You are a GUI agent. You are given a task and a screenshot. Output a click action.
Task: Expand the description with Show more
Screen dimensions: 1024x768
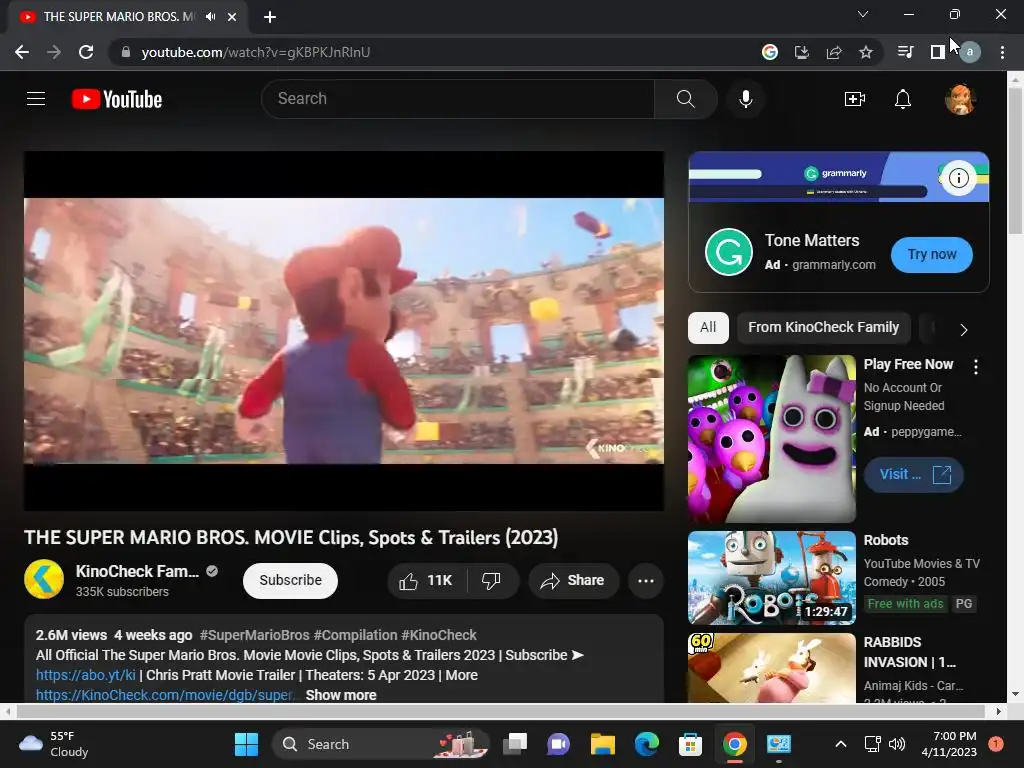coord(341,696)
